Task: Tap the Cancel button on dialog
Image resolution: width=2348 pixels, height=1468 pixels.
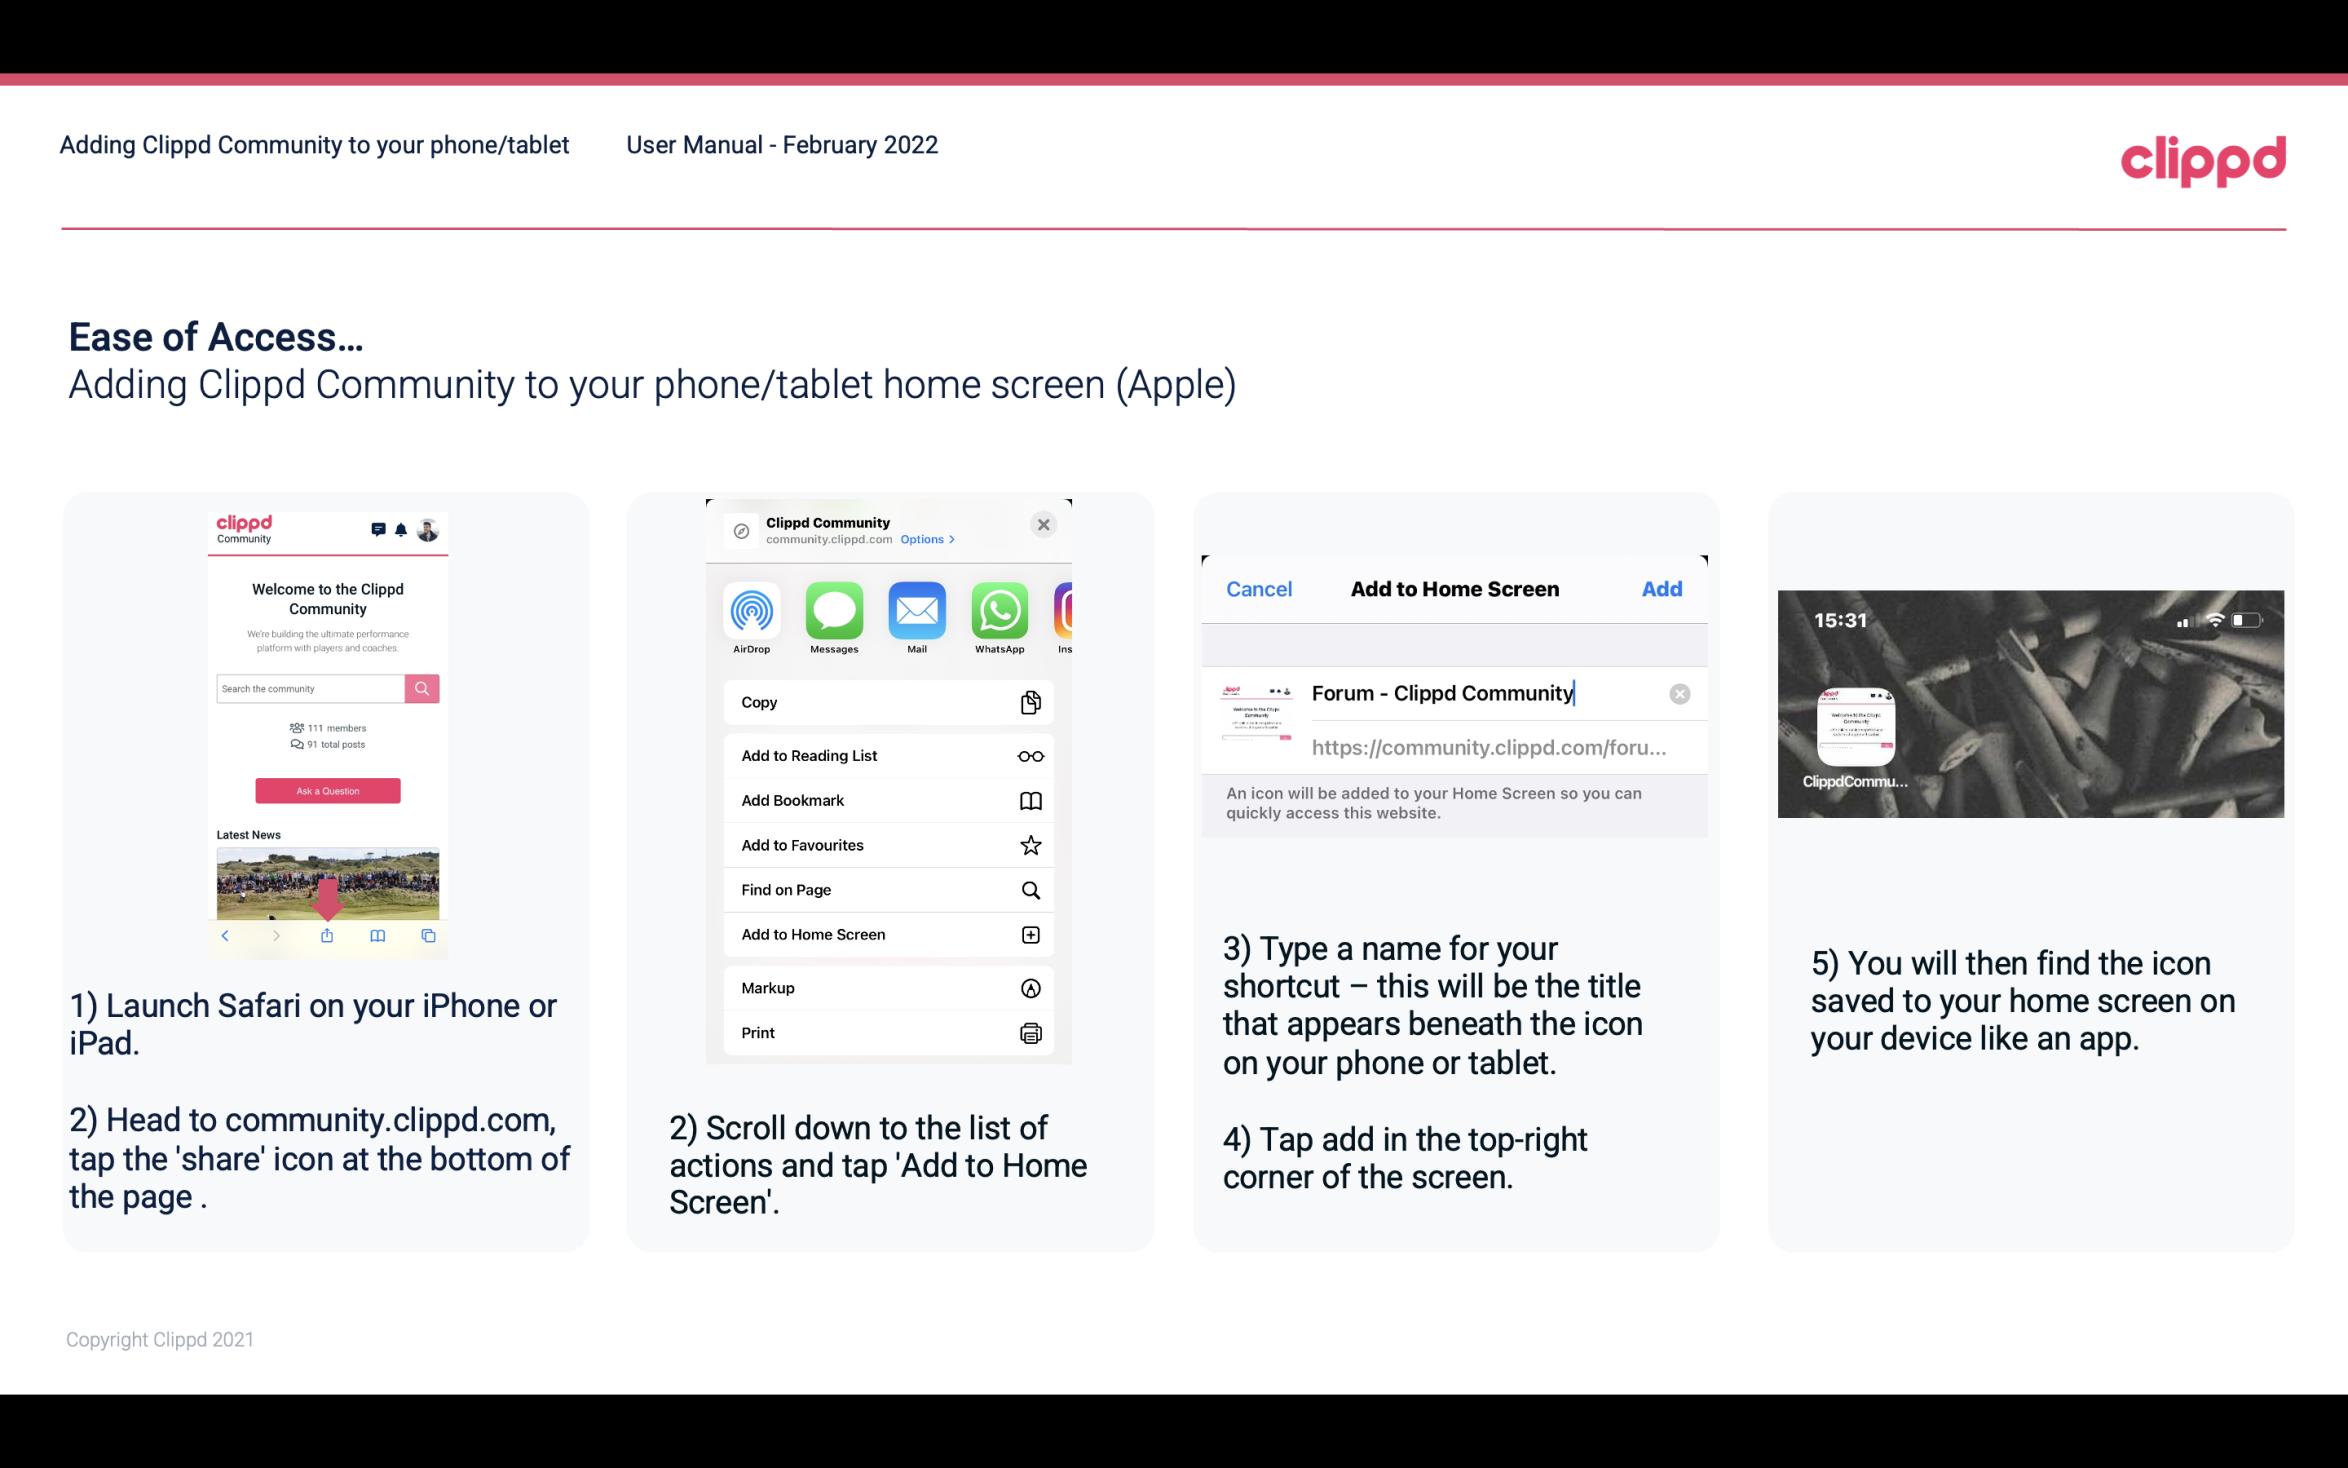Action: [1259, 589]
